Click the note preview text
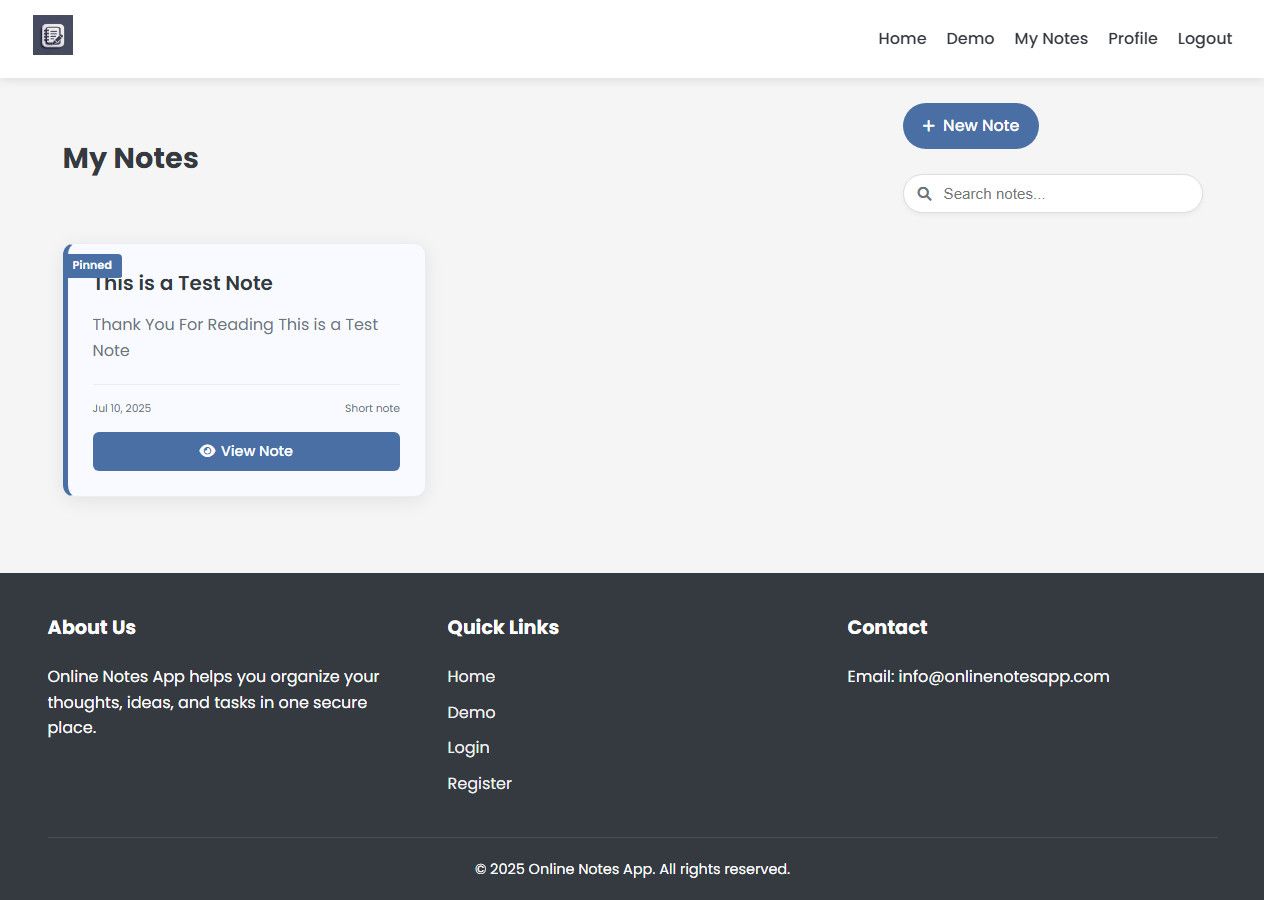The height and width of the screenshot is (900, 1264). [235, 337]
